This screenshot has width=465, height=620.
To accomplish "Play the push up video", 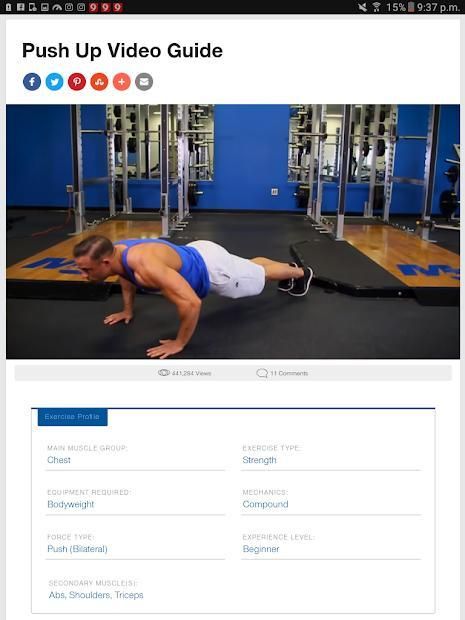I will pos(233,231).
